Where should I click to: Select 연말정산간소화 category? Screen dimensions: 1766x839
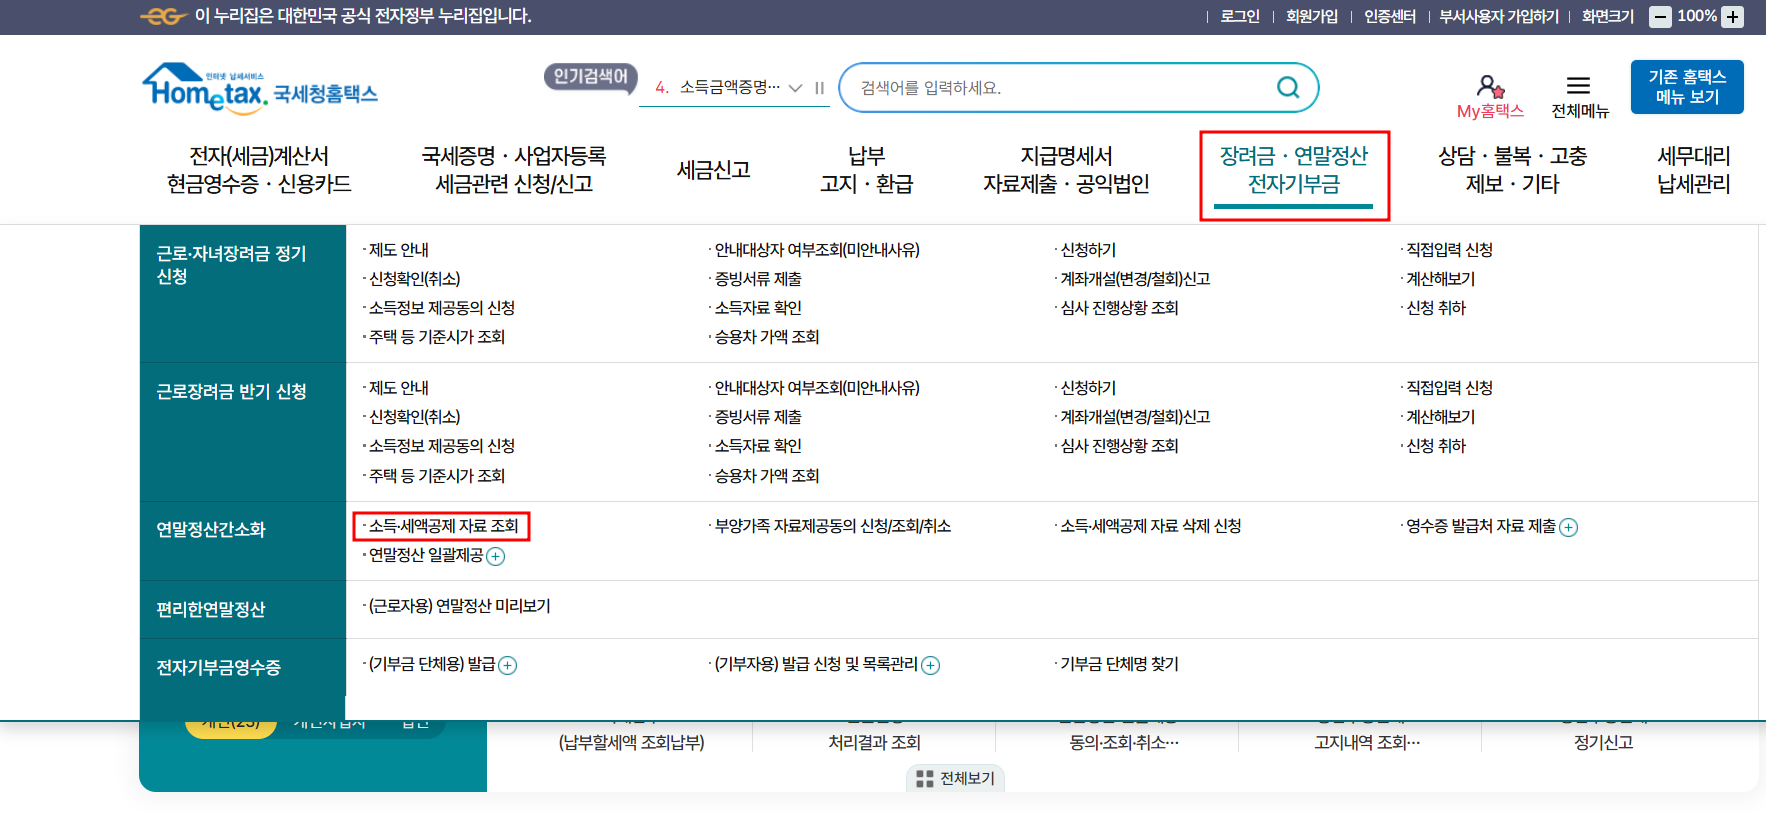click(243, 541)
